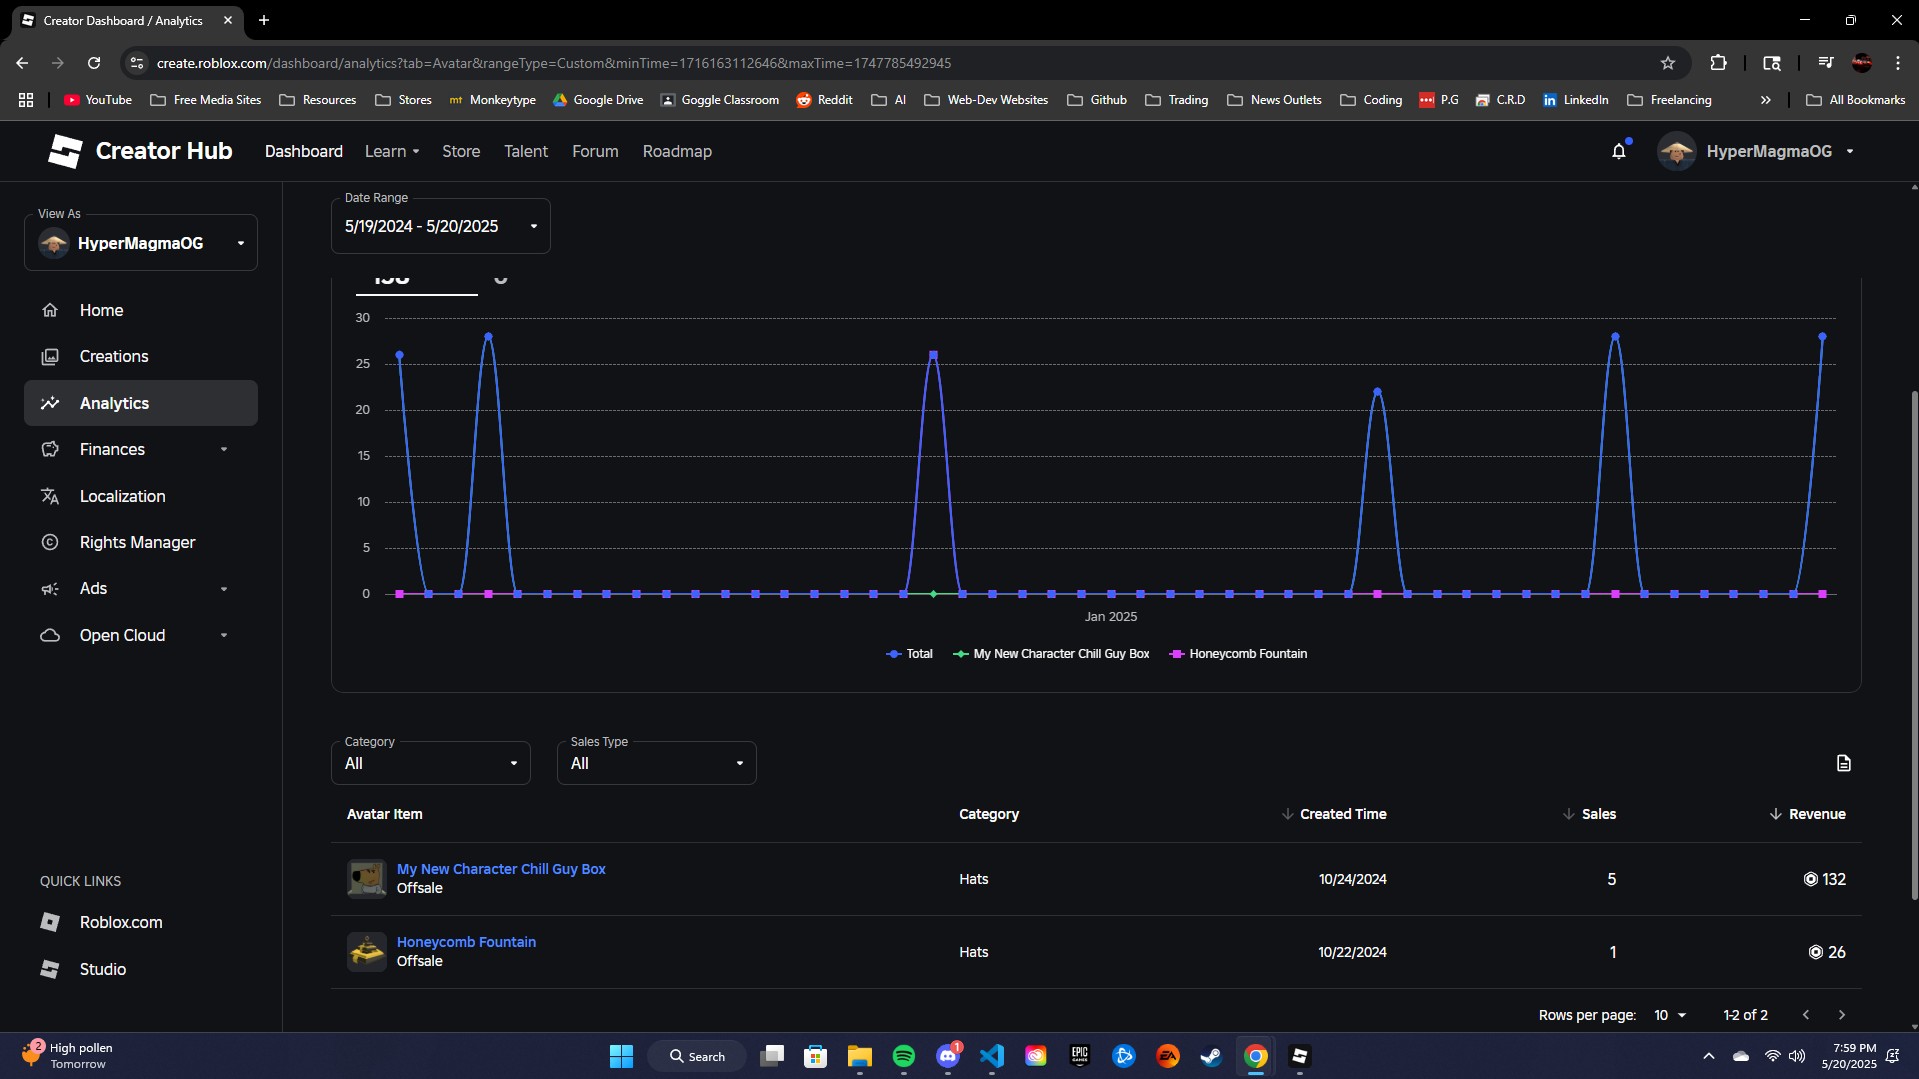Viewport: 1919px width, 1079px height.
Task: Open the Reddit bookmark
Action: pyautogui.click(x=824, y=100)
